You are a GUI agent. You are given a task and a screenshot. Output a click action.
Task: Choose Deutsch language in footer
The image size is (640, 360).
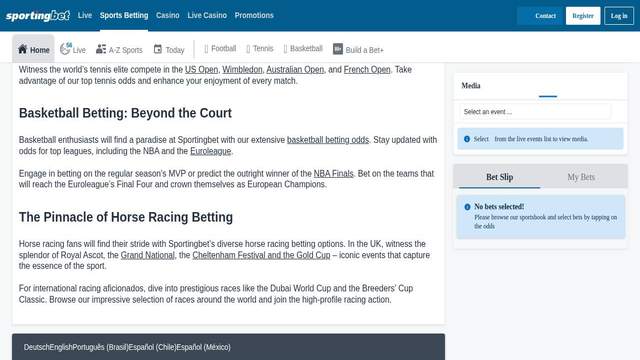click(x=36, y=347)
